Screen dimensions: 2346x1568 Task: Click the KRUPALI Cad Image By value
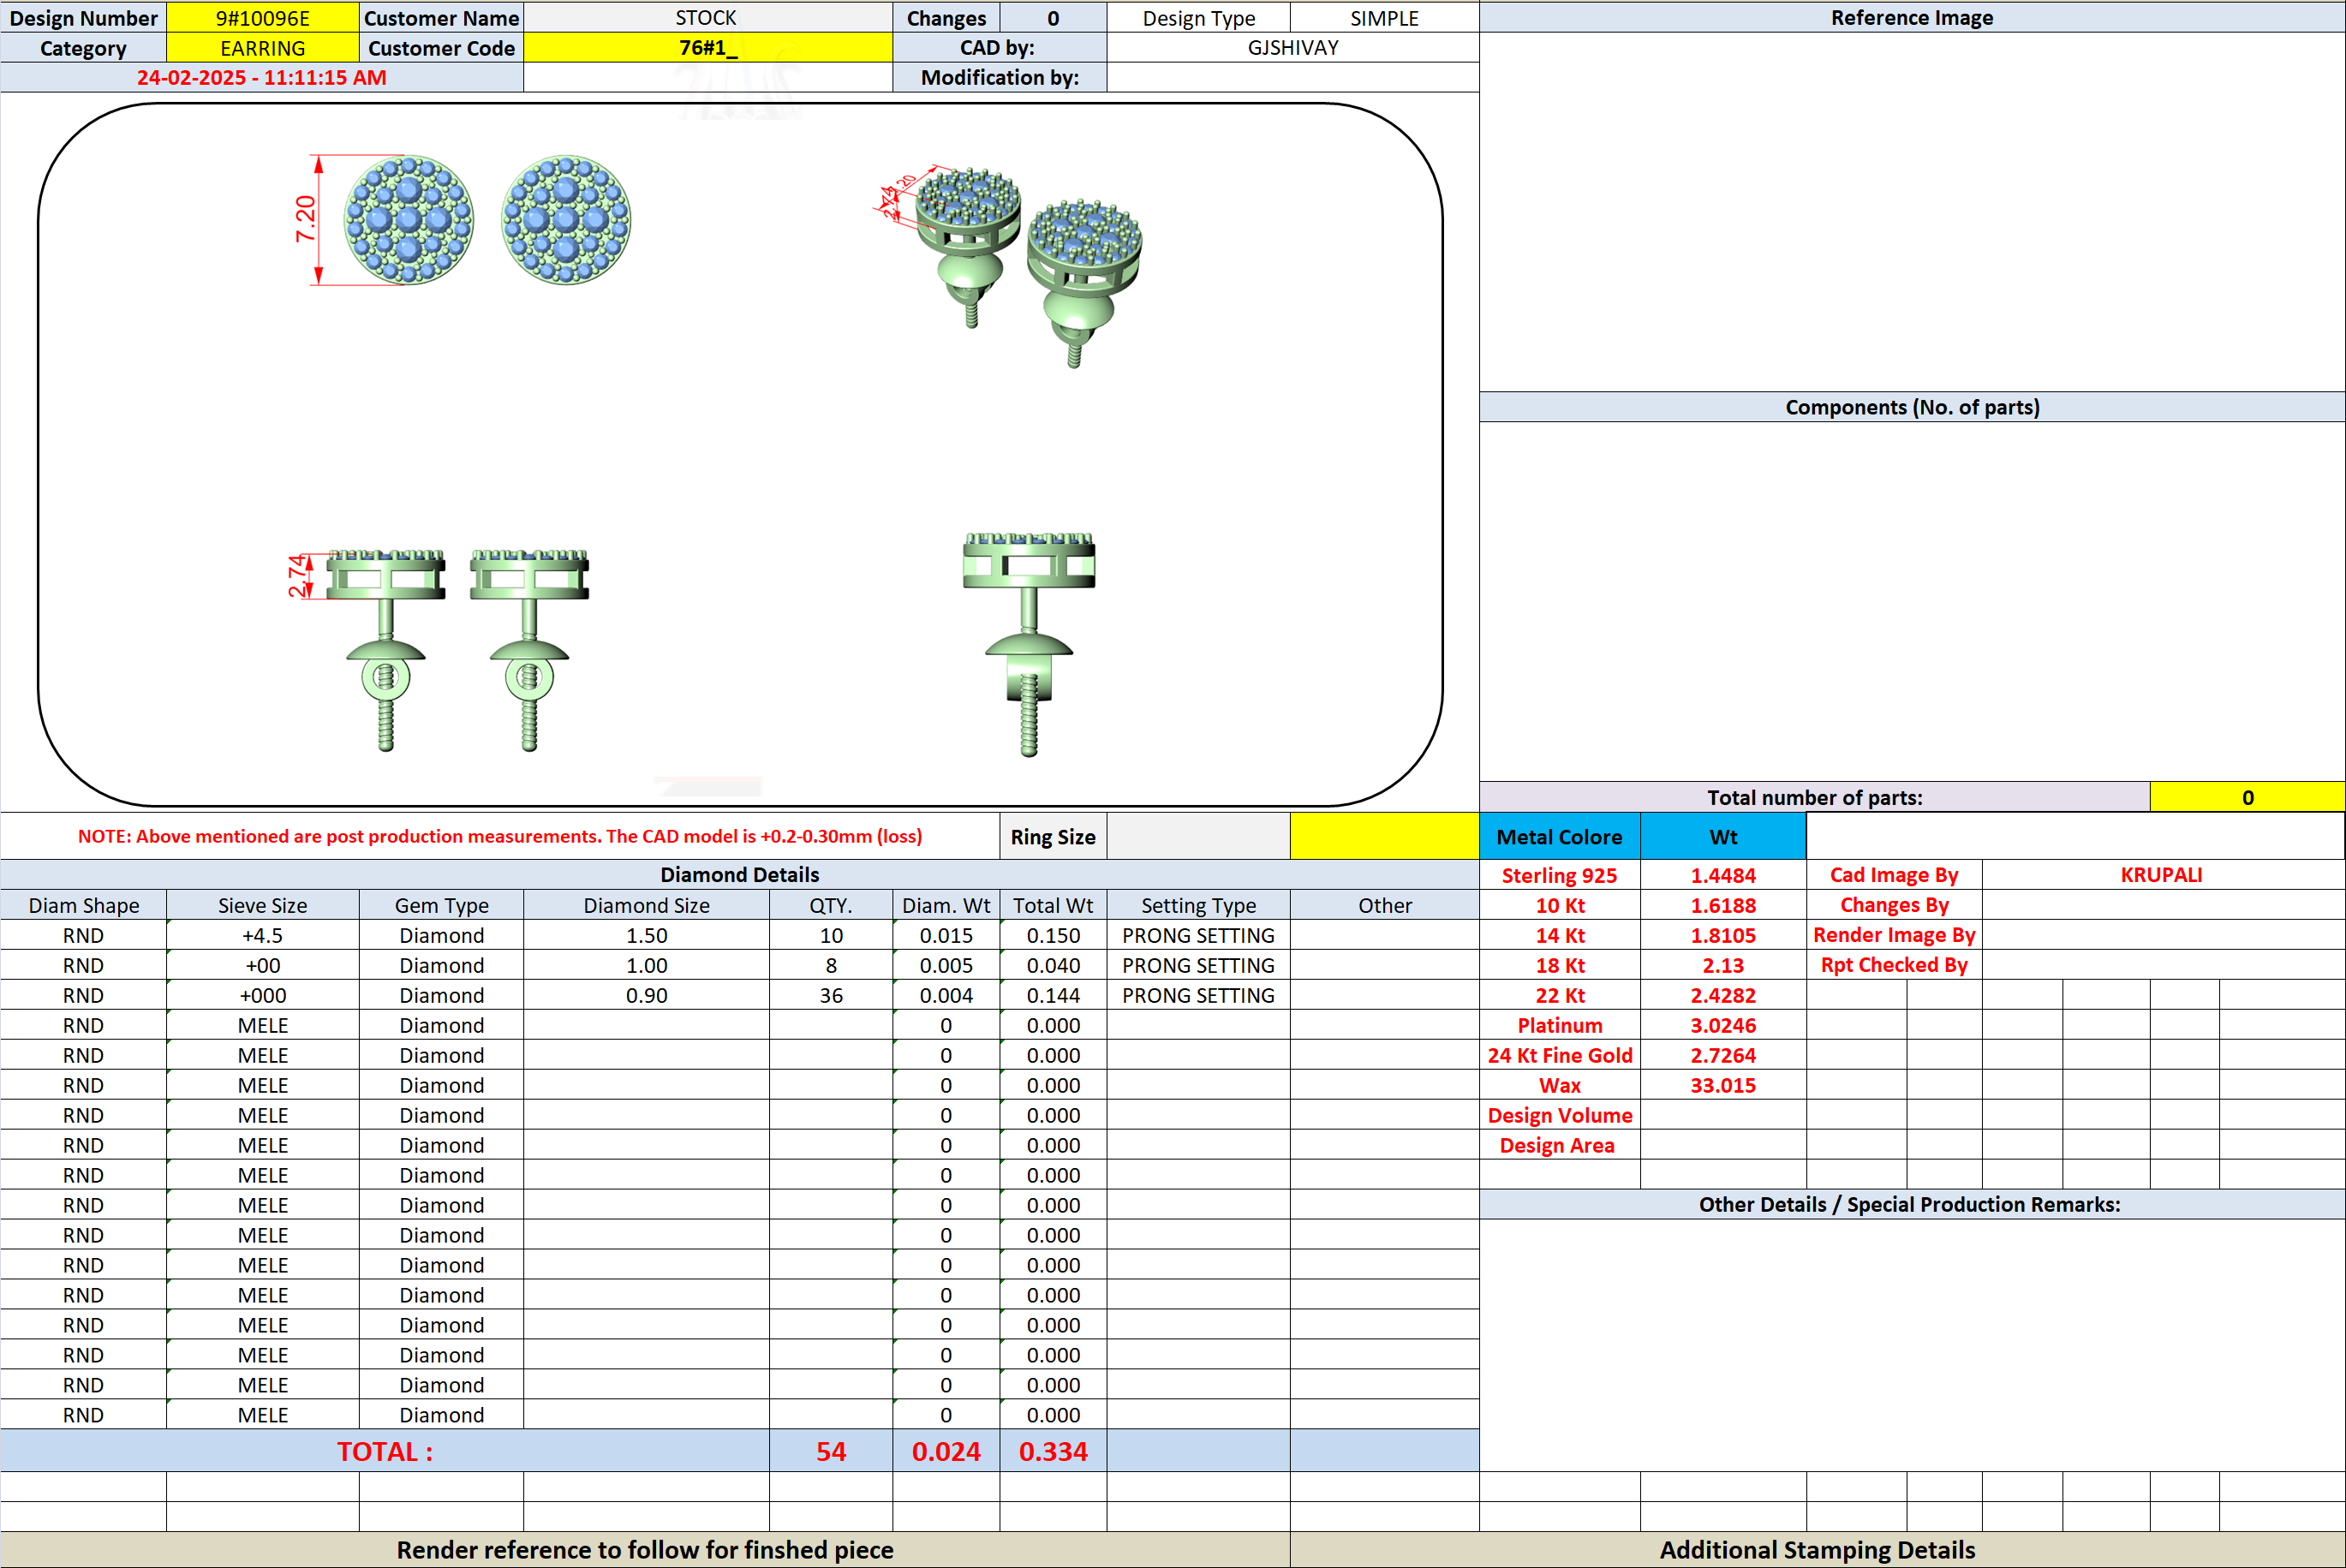point(2162,875)
